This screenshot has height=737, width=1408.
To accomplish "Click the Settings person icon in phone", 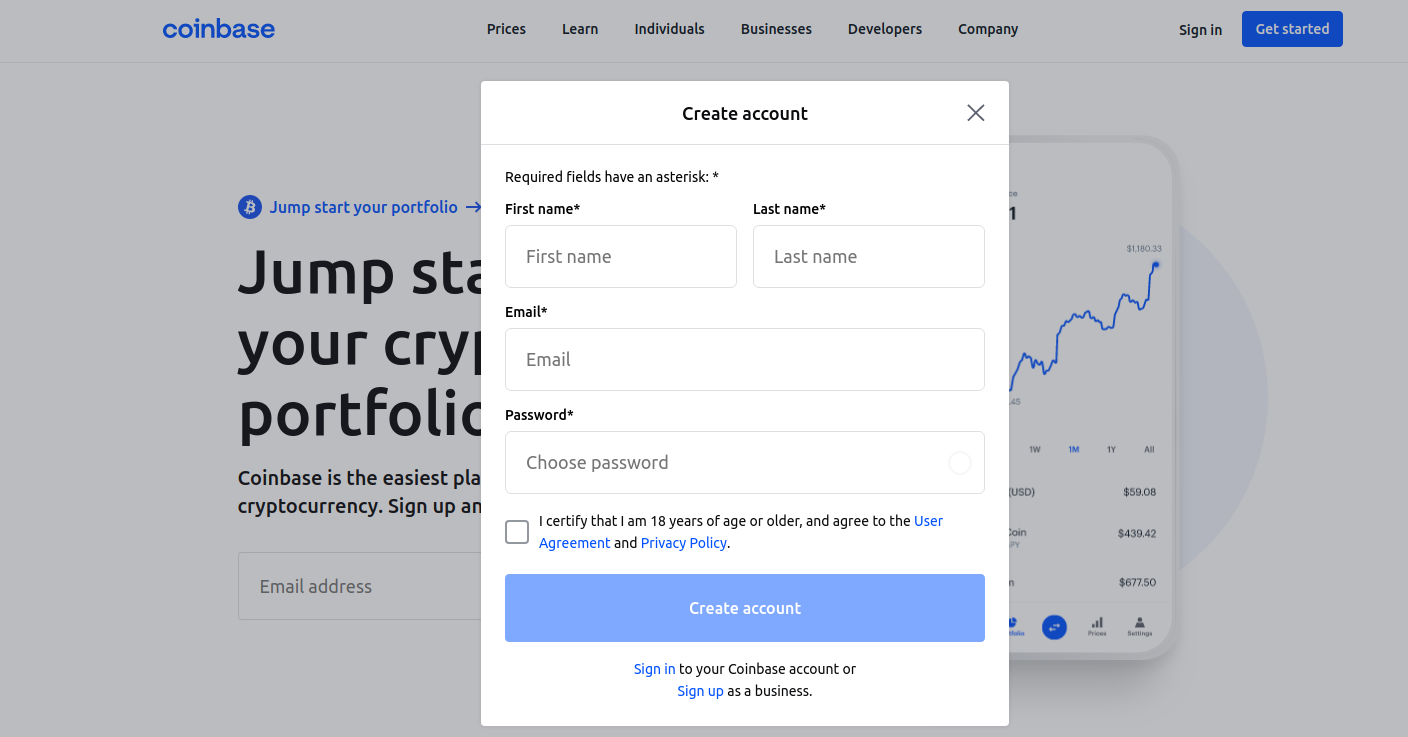I will pyautogui.click(x=1140, y=622).
